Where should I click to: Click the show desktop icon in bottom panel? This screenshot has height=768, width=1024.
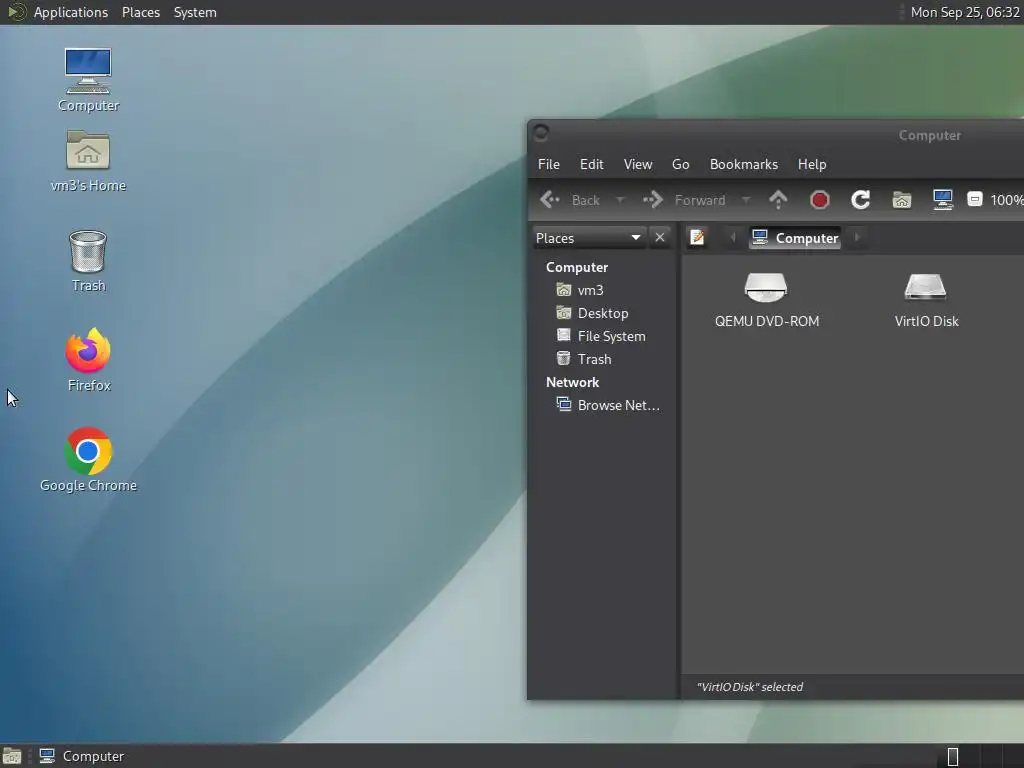pyautogui.click(x=12, y=756)
